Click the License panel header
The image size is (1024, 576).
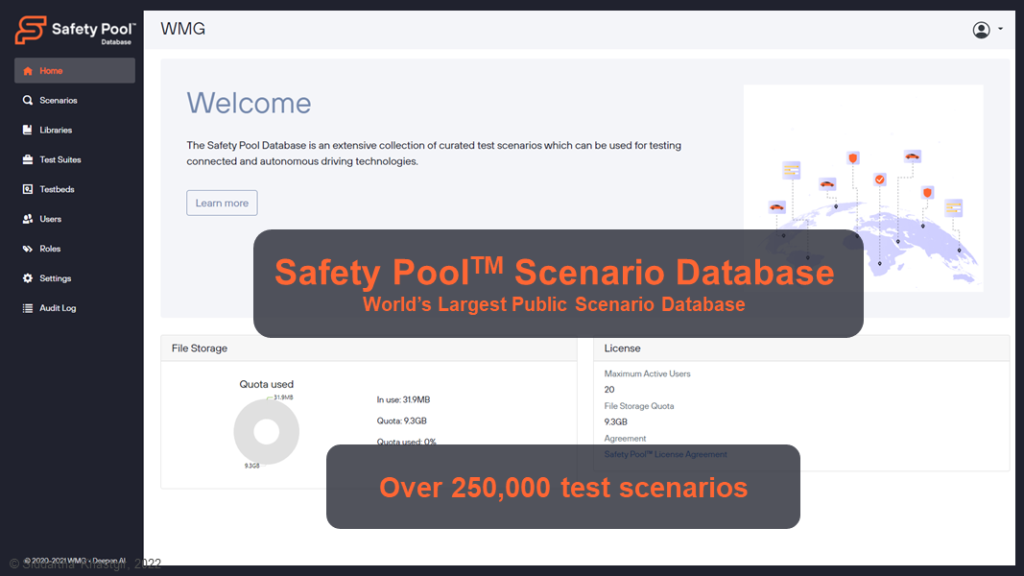[x=801, y=349]
